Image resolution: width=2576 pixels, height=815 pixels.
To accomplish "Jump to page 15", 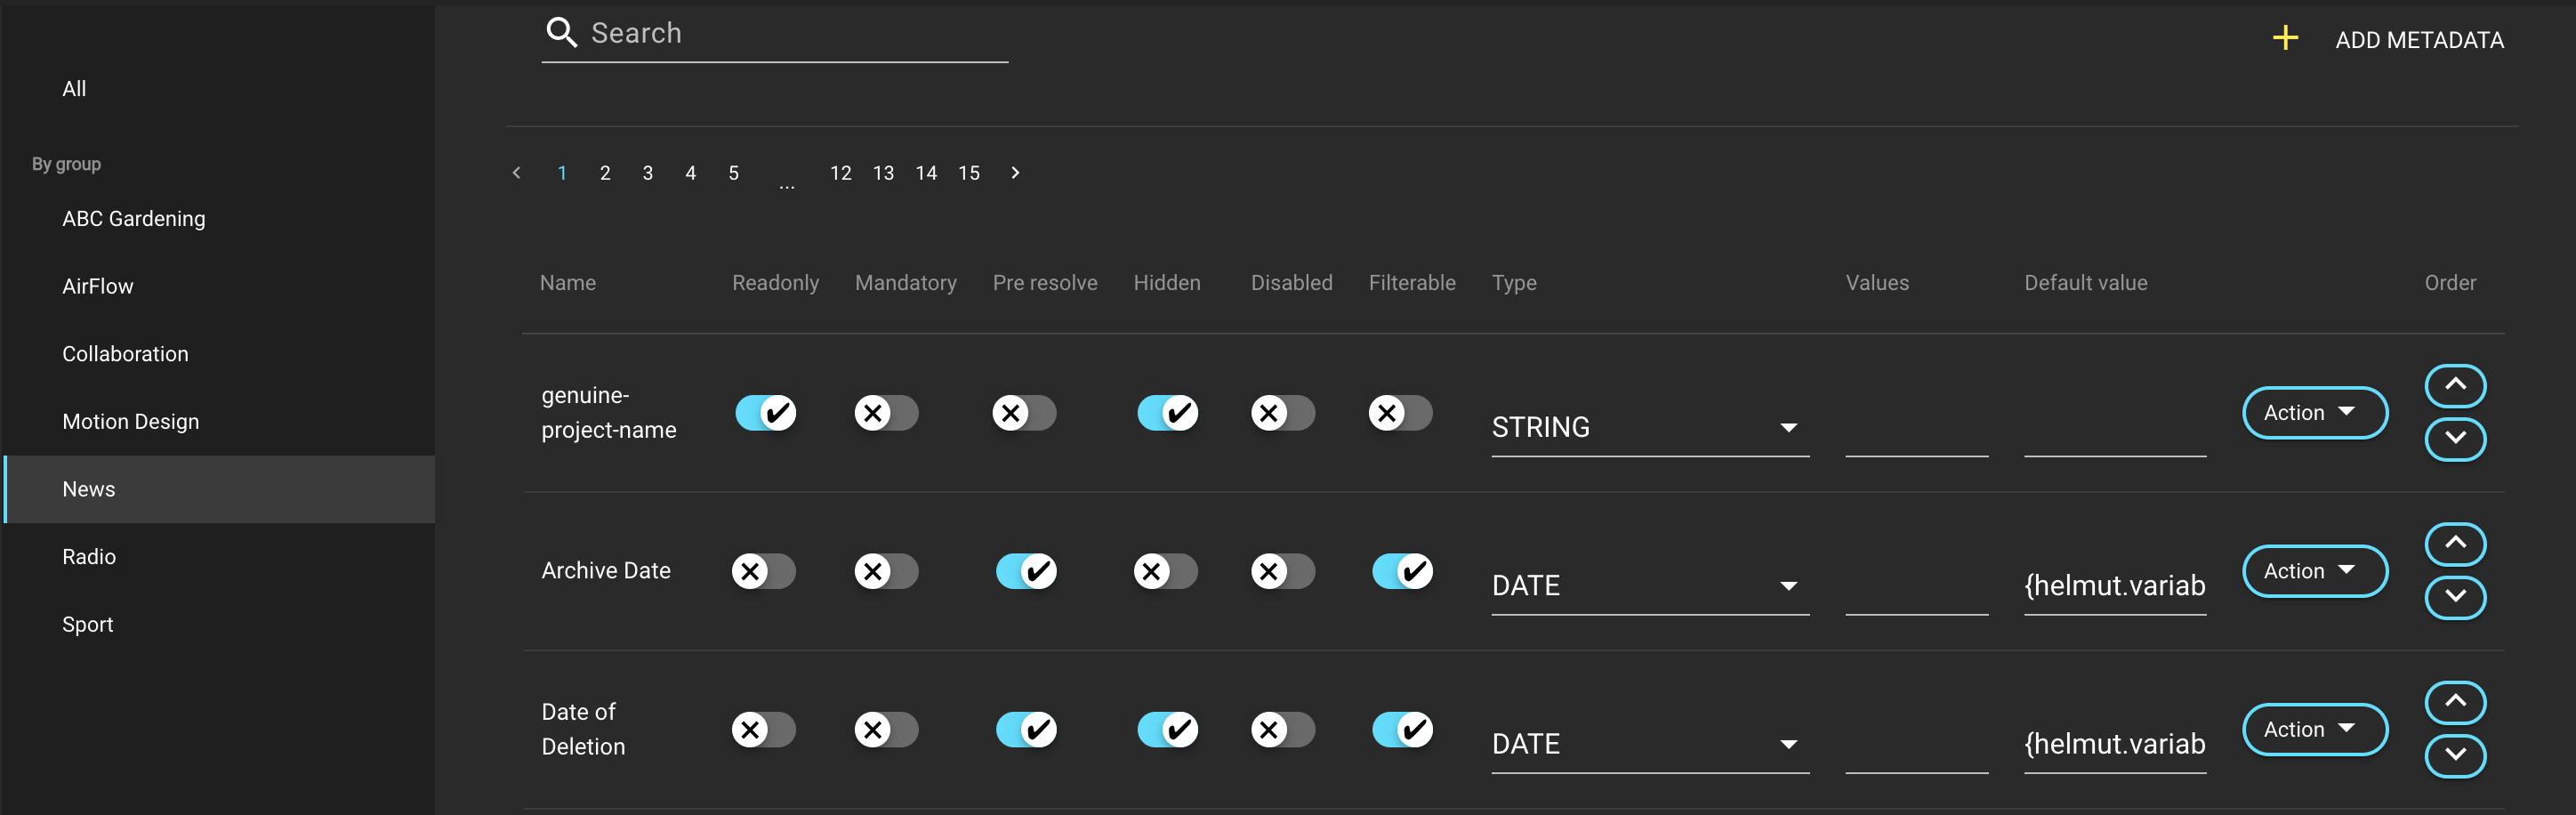I will (968, 173).
